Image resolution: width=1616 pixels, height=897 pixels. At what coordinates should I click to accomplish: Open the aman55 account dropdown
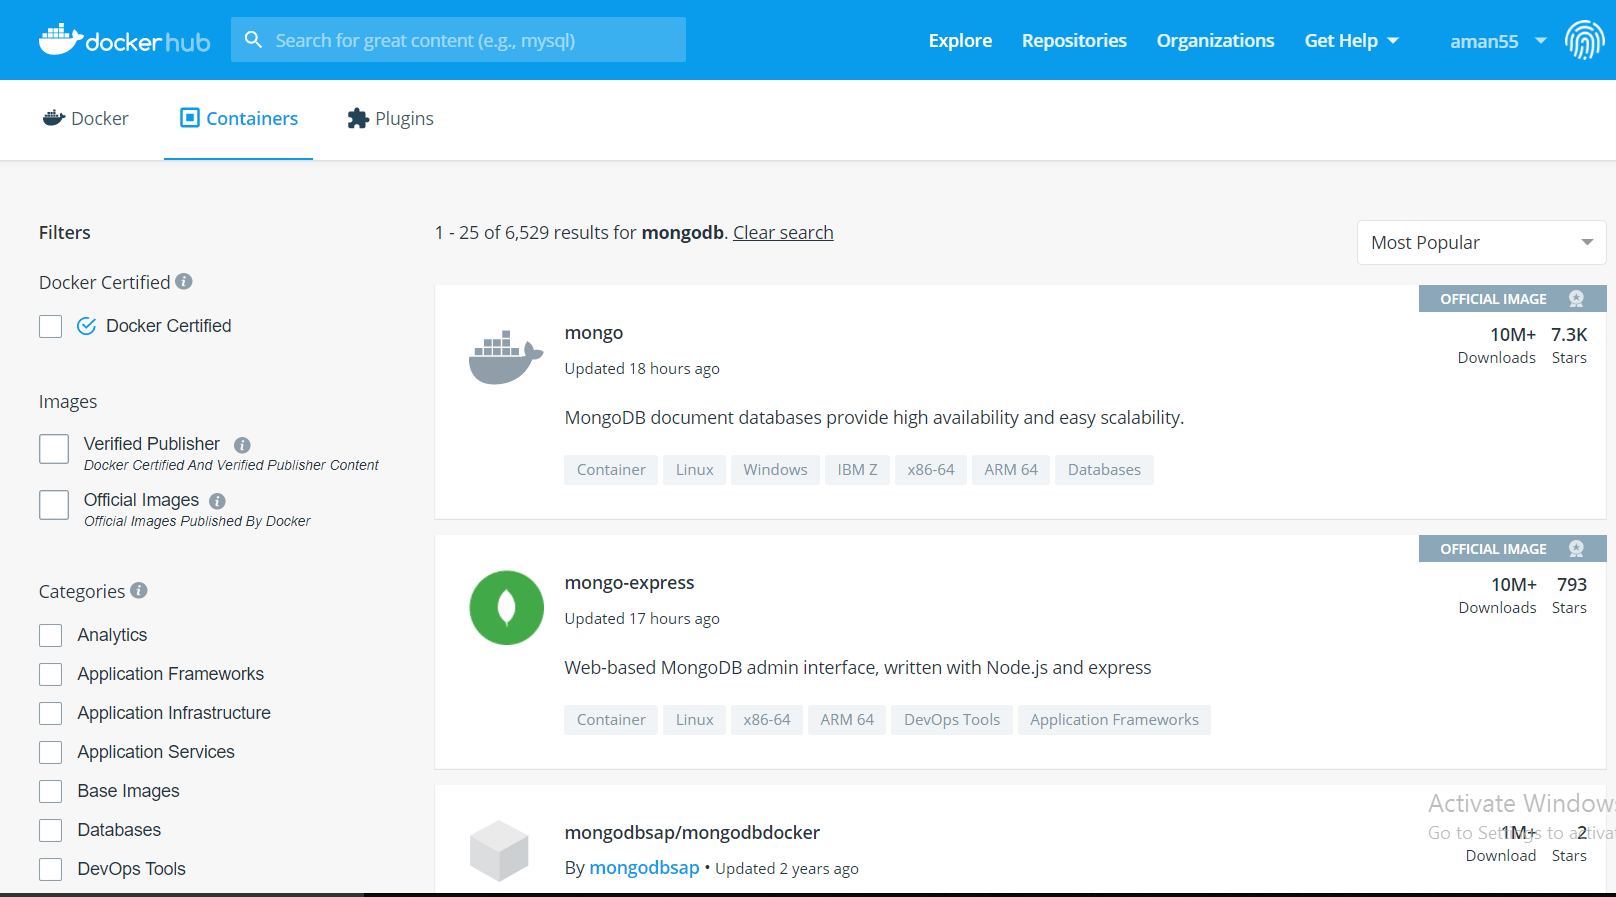tap(1498, 41)
